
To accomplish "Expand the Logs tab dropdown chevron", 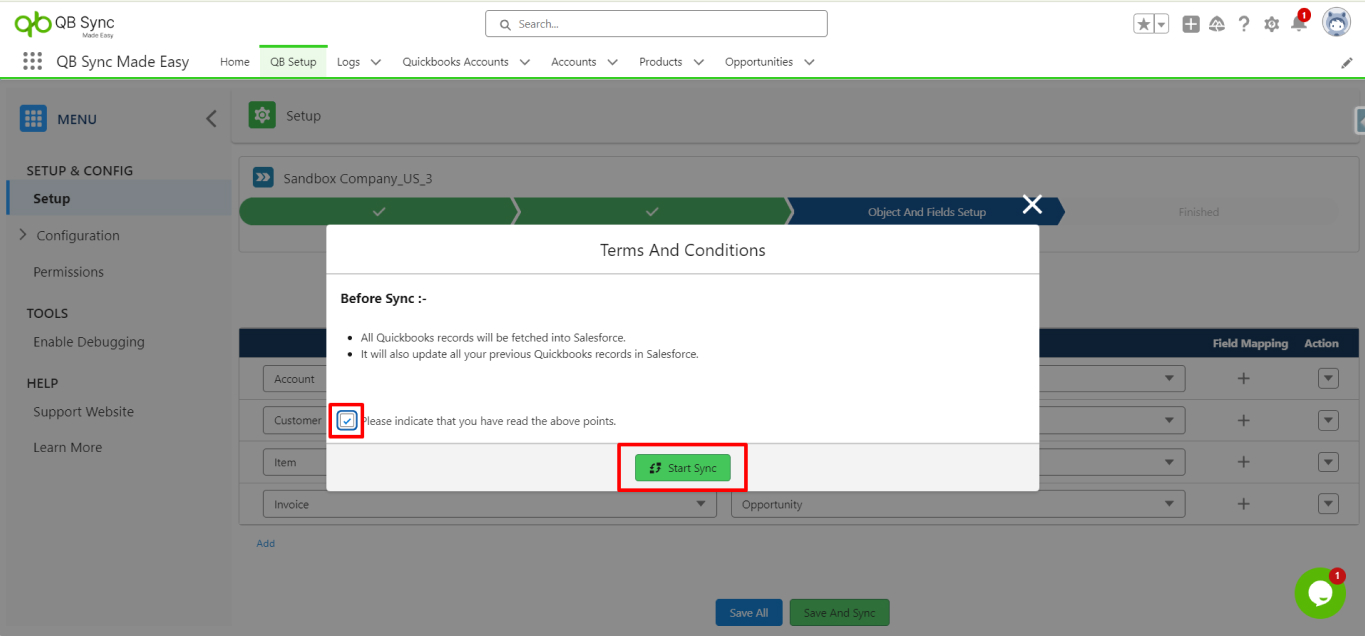I will 376,62.
